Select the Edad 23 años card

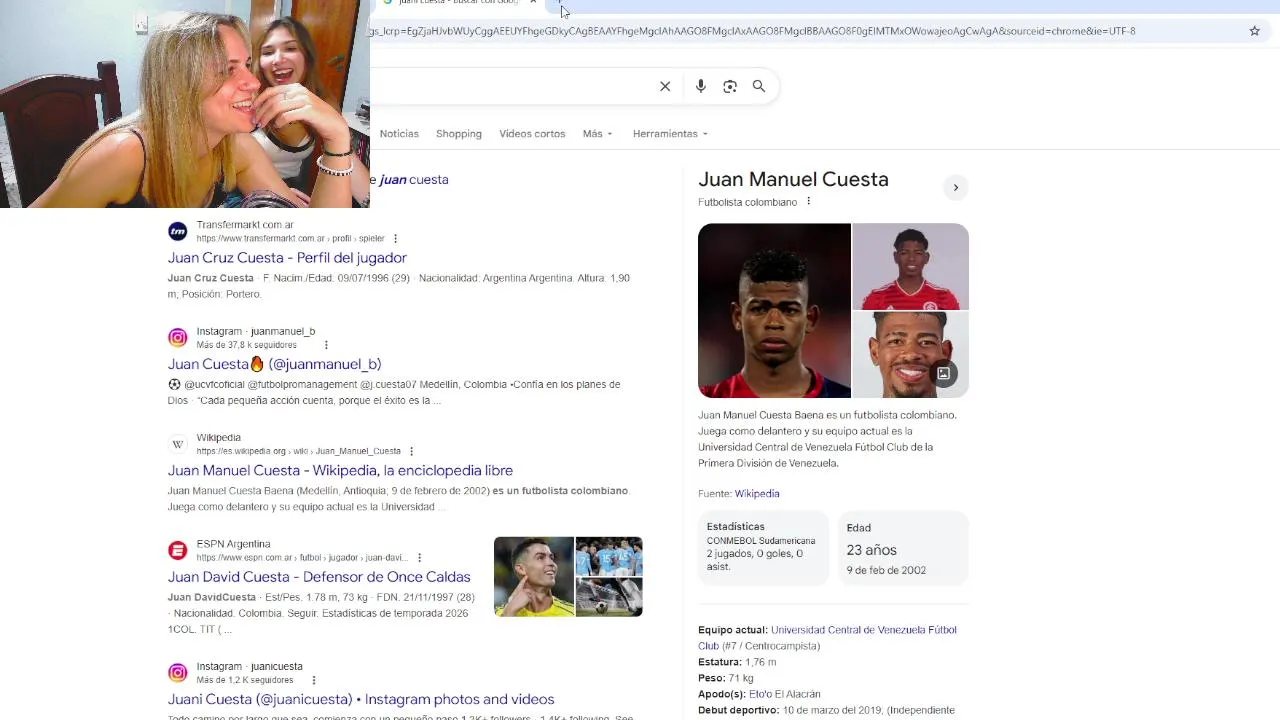(x=903, y=547)
